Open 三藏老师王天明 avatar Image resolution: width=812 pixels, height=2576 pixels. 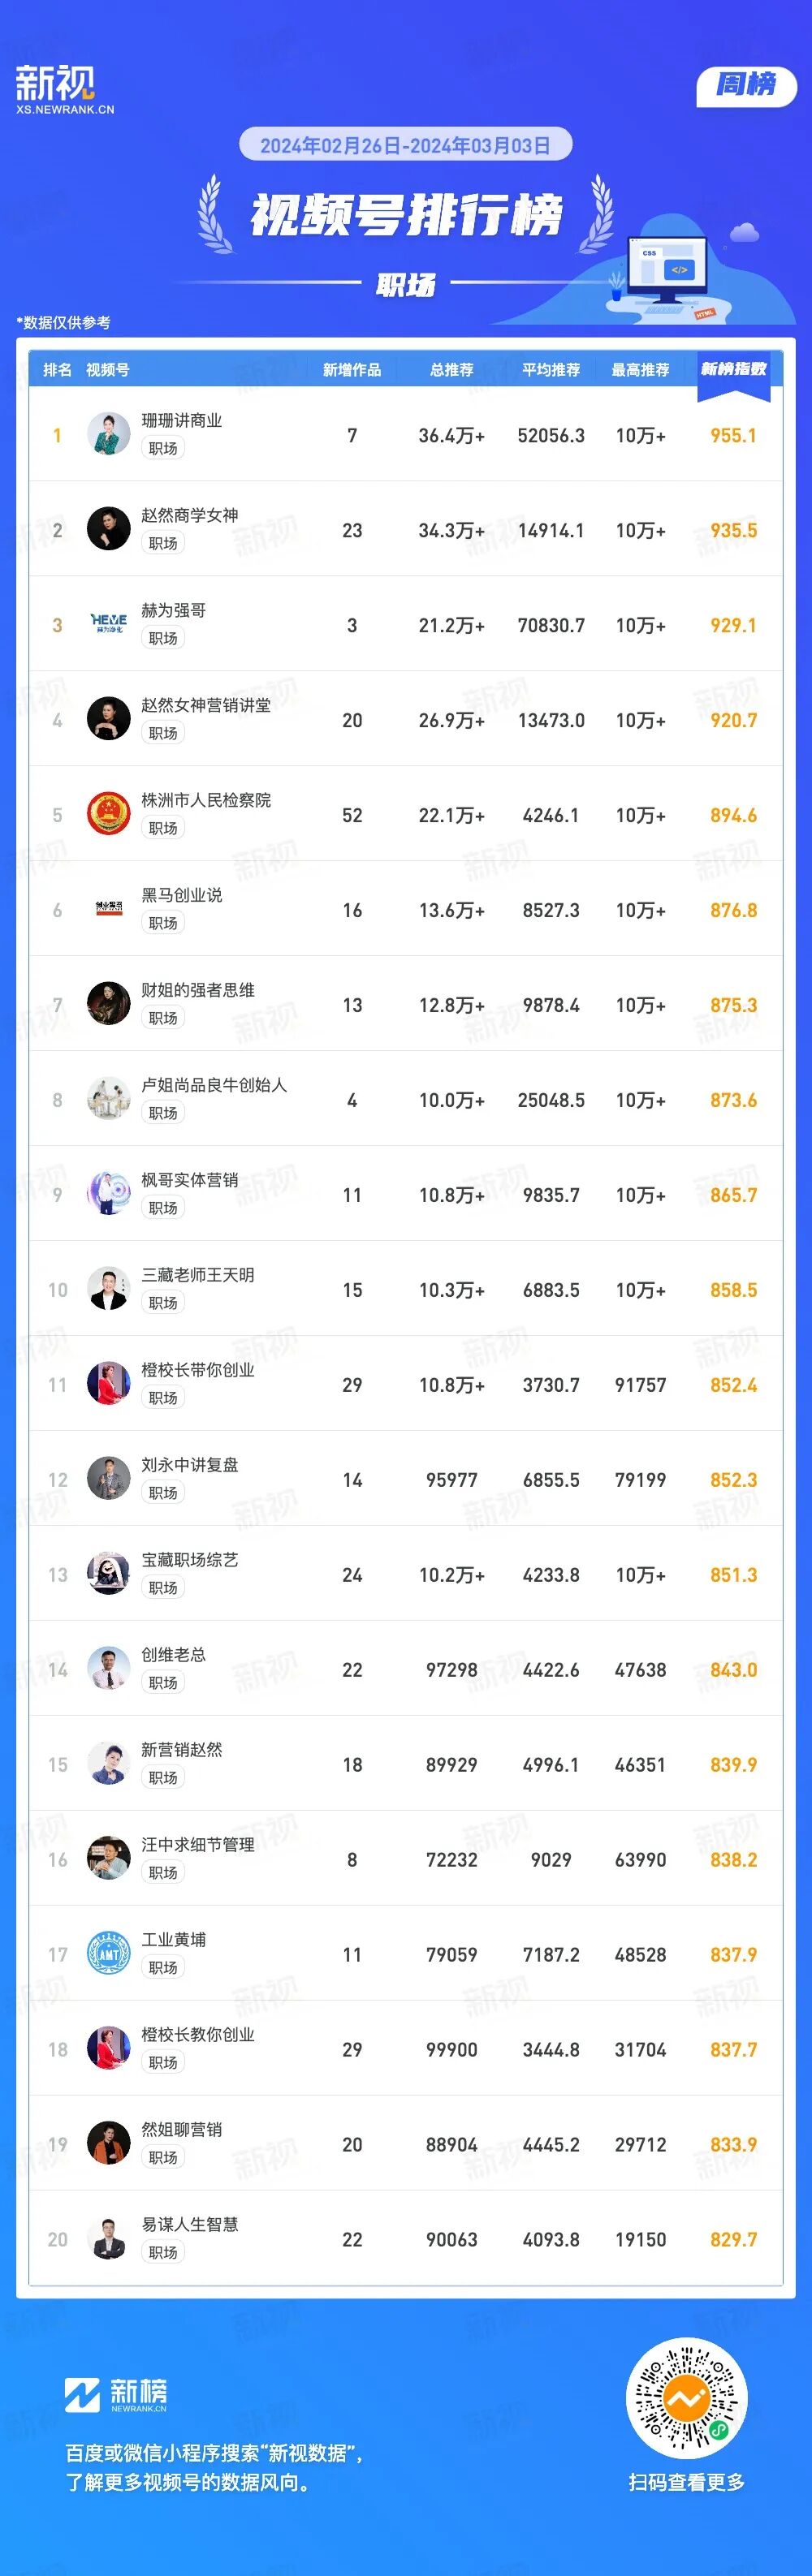click(108, 1290)
